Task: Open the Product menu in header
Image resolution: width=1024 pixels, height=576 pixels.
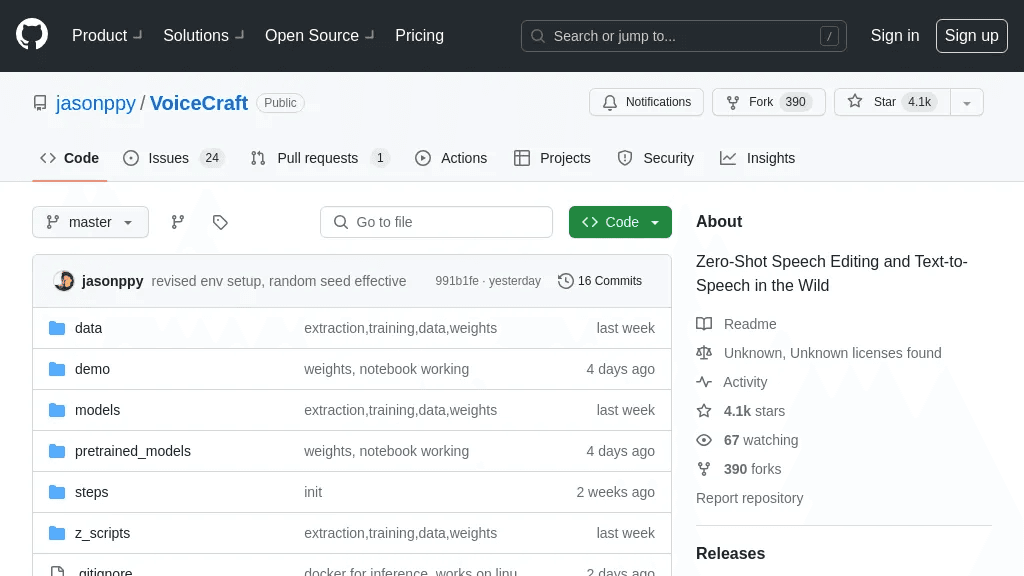Action: pyautogui.click(x=107, y=35)
